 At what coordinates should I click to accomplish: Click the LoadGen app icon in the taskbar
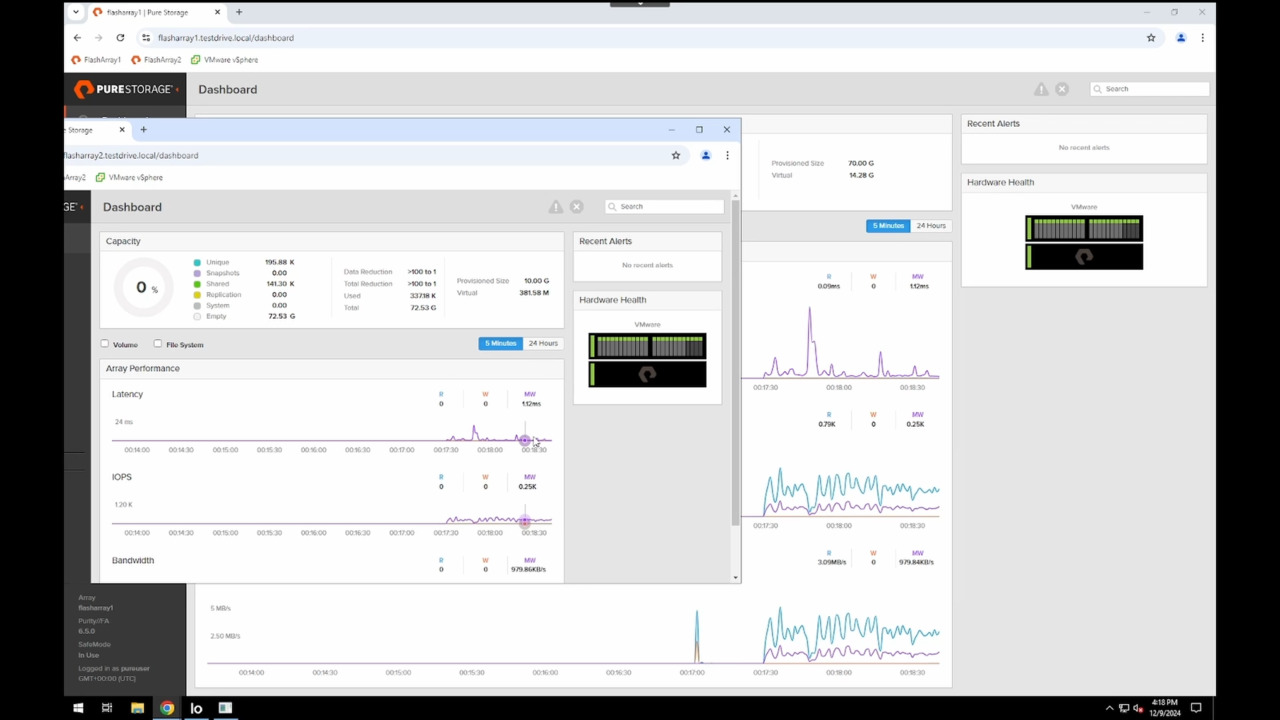(x=196, y=708)
